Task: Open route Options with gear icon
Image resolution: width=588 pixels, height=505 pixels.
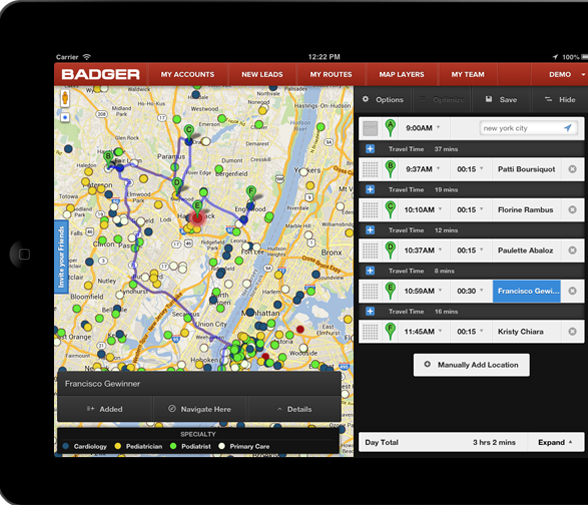Action: coord(383,99)
